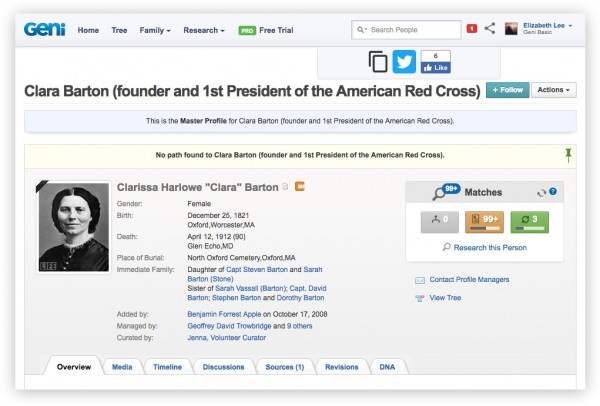This screenshot has height=406, width=600.
Task: Expand the Research dropdown menu
Action: pyautogui.click(x=204, y=30)
